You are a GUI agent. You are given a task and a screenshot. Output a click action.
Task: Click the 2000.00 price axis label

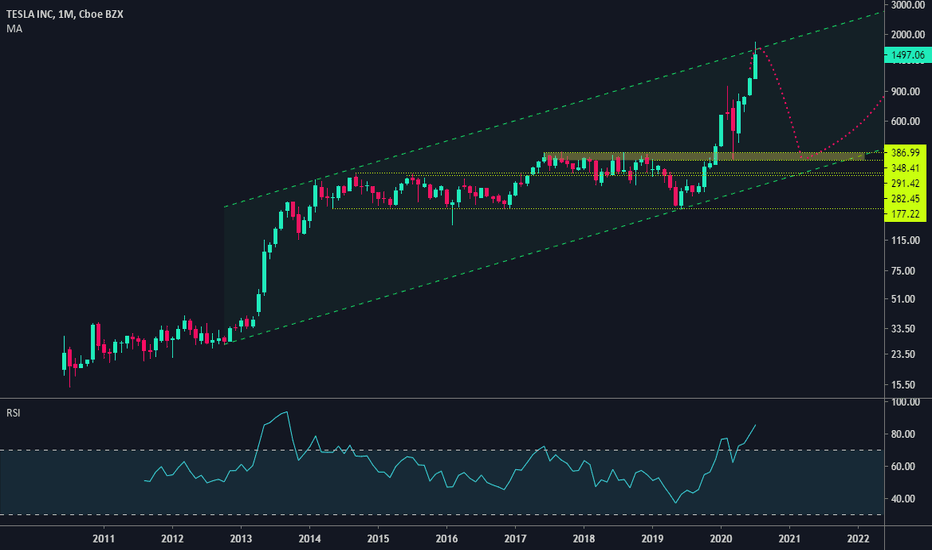click(908, 35)
